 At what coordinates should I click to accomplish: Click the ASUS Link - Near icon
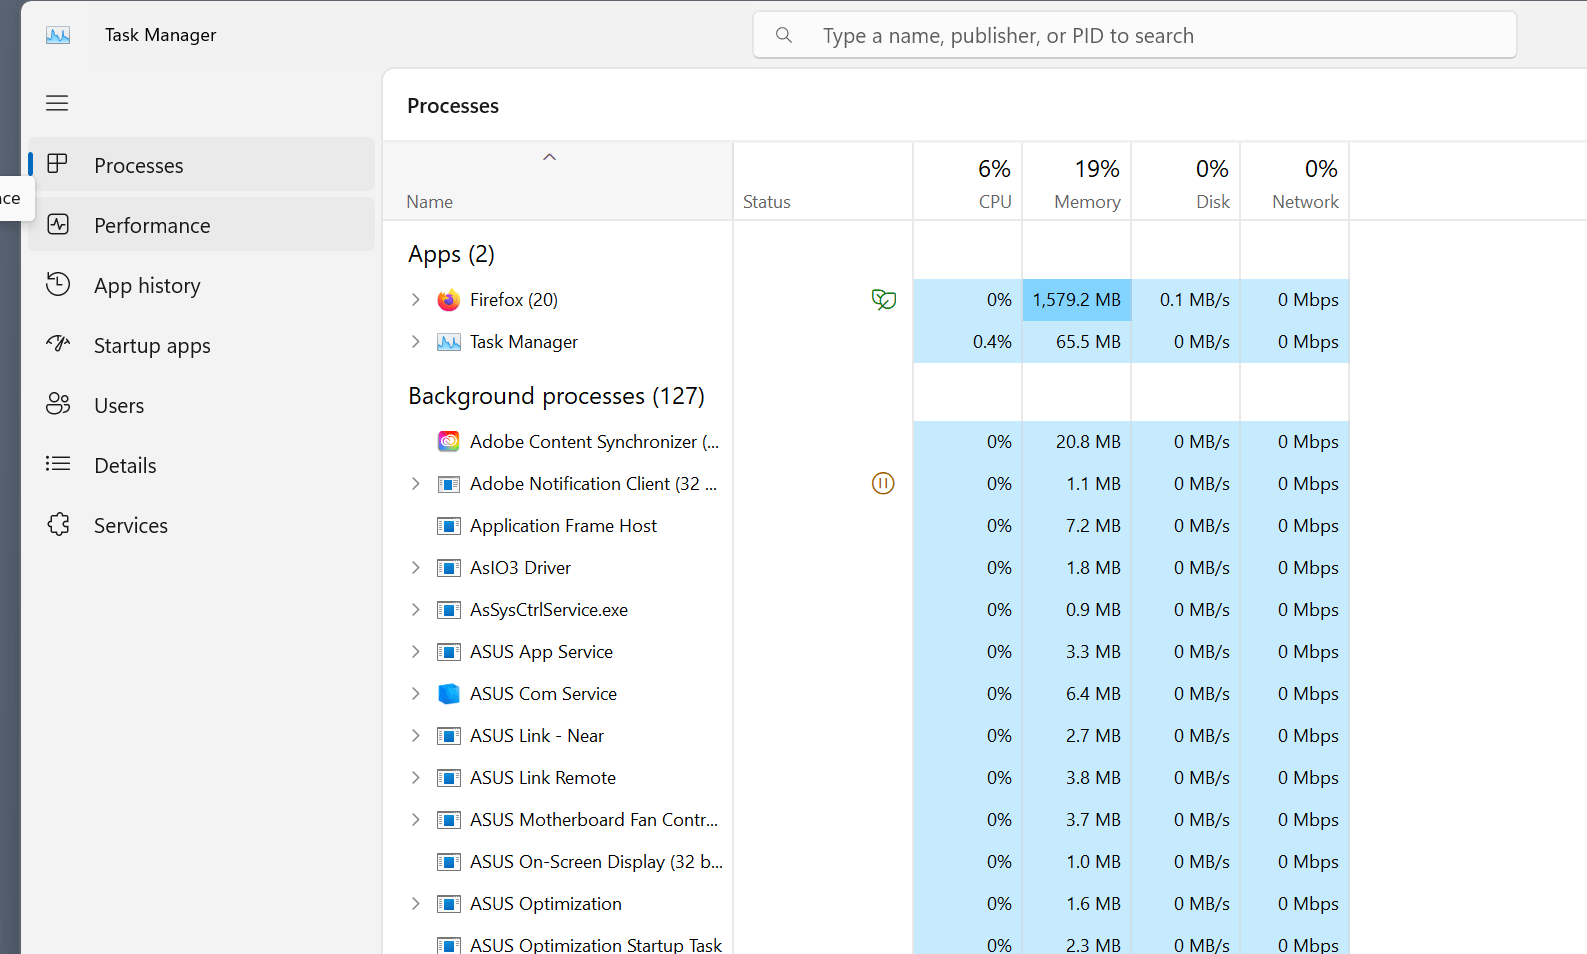click(449, 736)
